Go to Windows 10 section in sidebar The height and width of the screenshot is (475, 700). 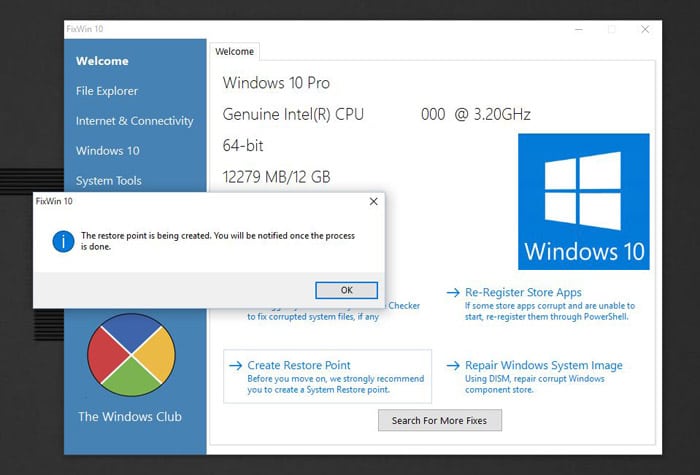pos(108,151)
